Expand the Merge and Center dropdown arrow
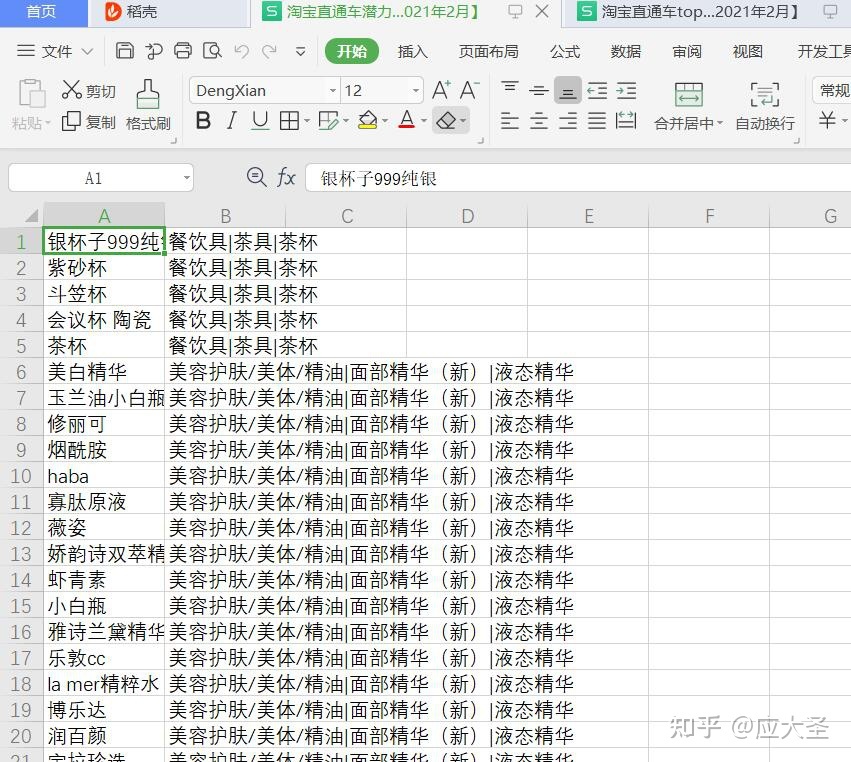 (x=720, y=123)
